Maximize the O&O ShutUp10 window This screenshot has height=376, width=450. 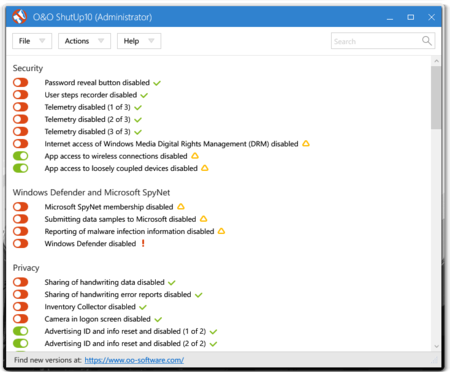pyautogui.click(x=411, y=17)
